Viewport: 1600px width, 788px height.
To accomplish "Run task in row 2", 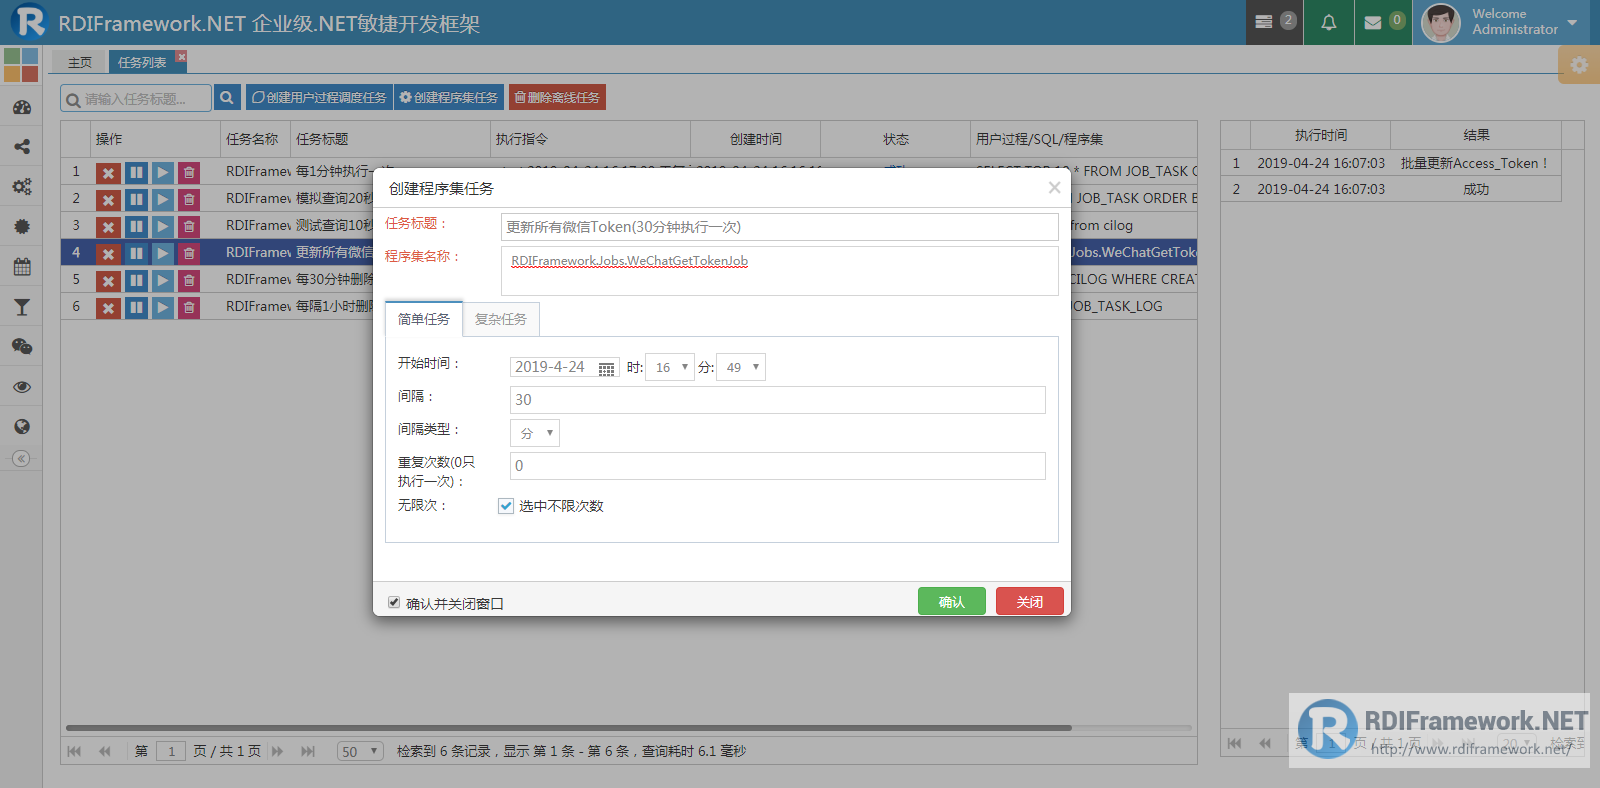I will tap(163, 199).
